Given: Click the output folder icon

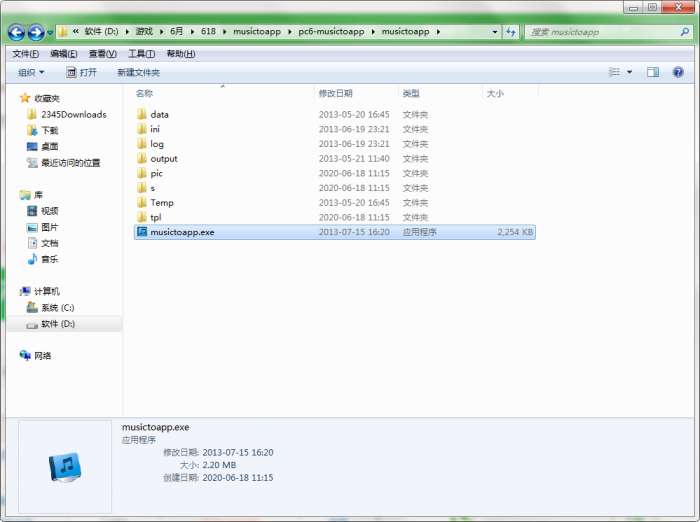Looking at the screenshot, I should [x=142, y=158].
